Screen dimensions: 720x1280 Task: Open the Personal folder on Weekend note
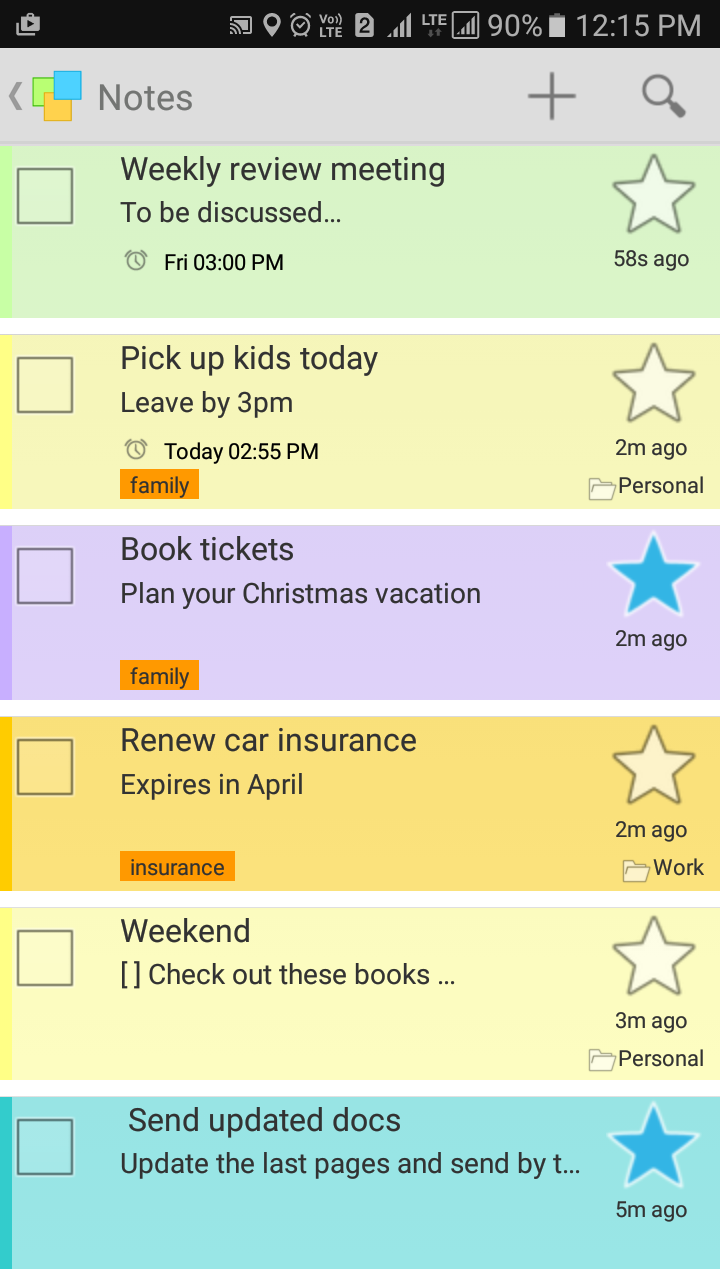[x=647, y=1059]
